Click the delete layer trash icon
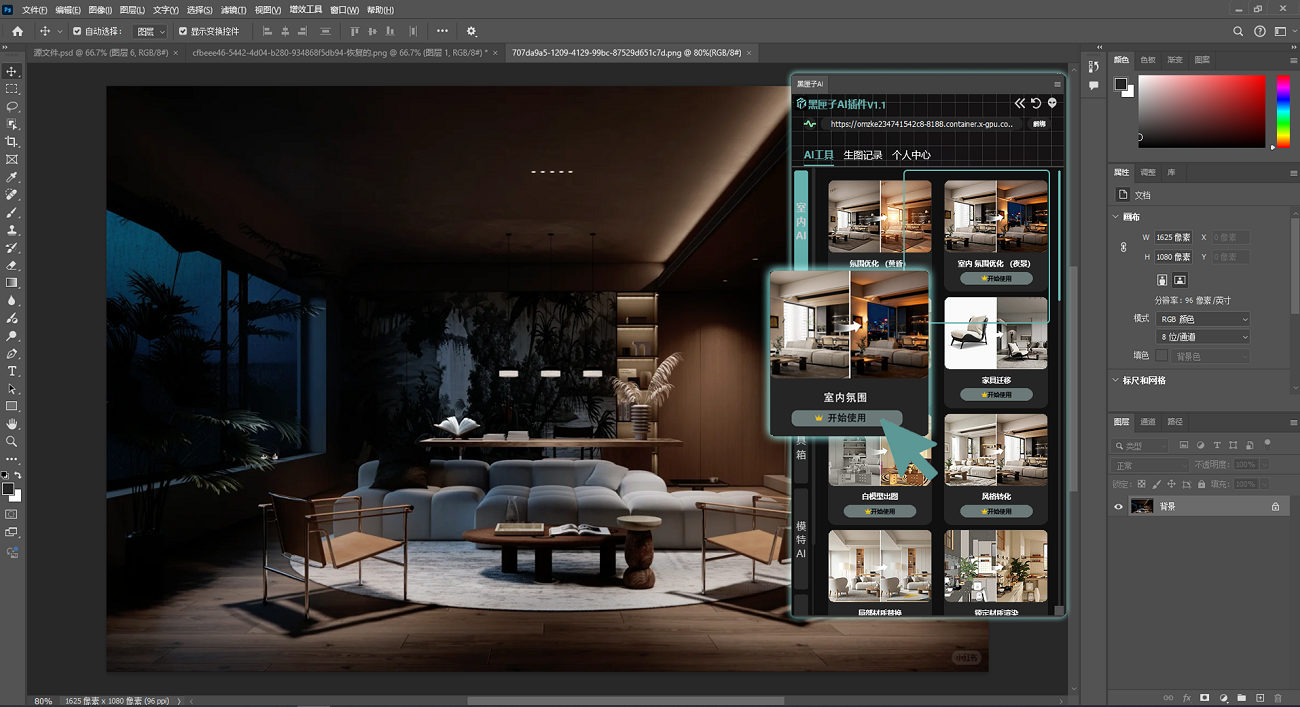The height and width of the screenshot is (707, 1300). tap(1278, 697)
